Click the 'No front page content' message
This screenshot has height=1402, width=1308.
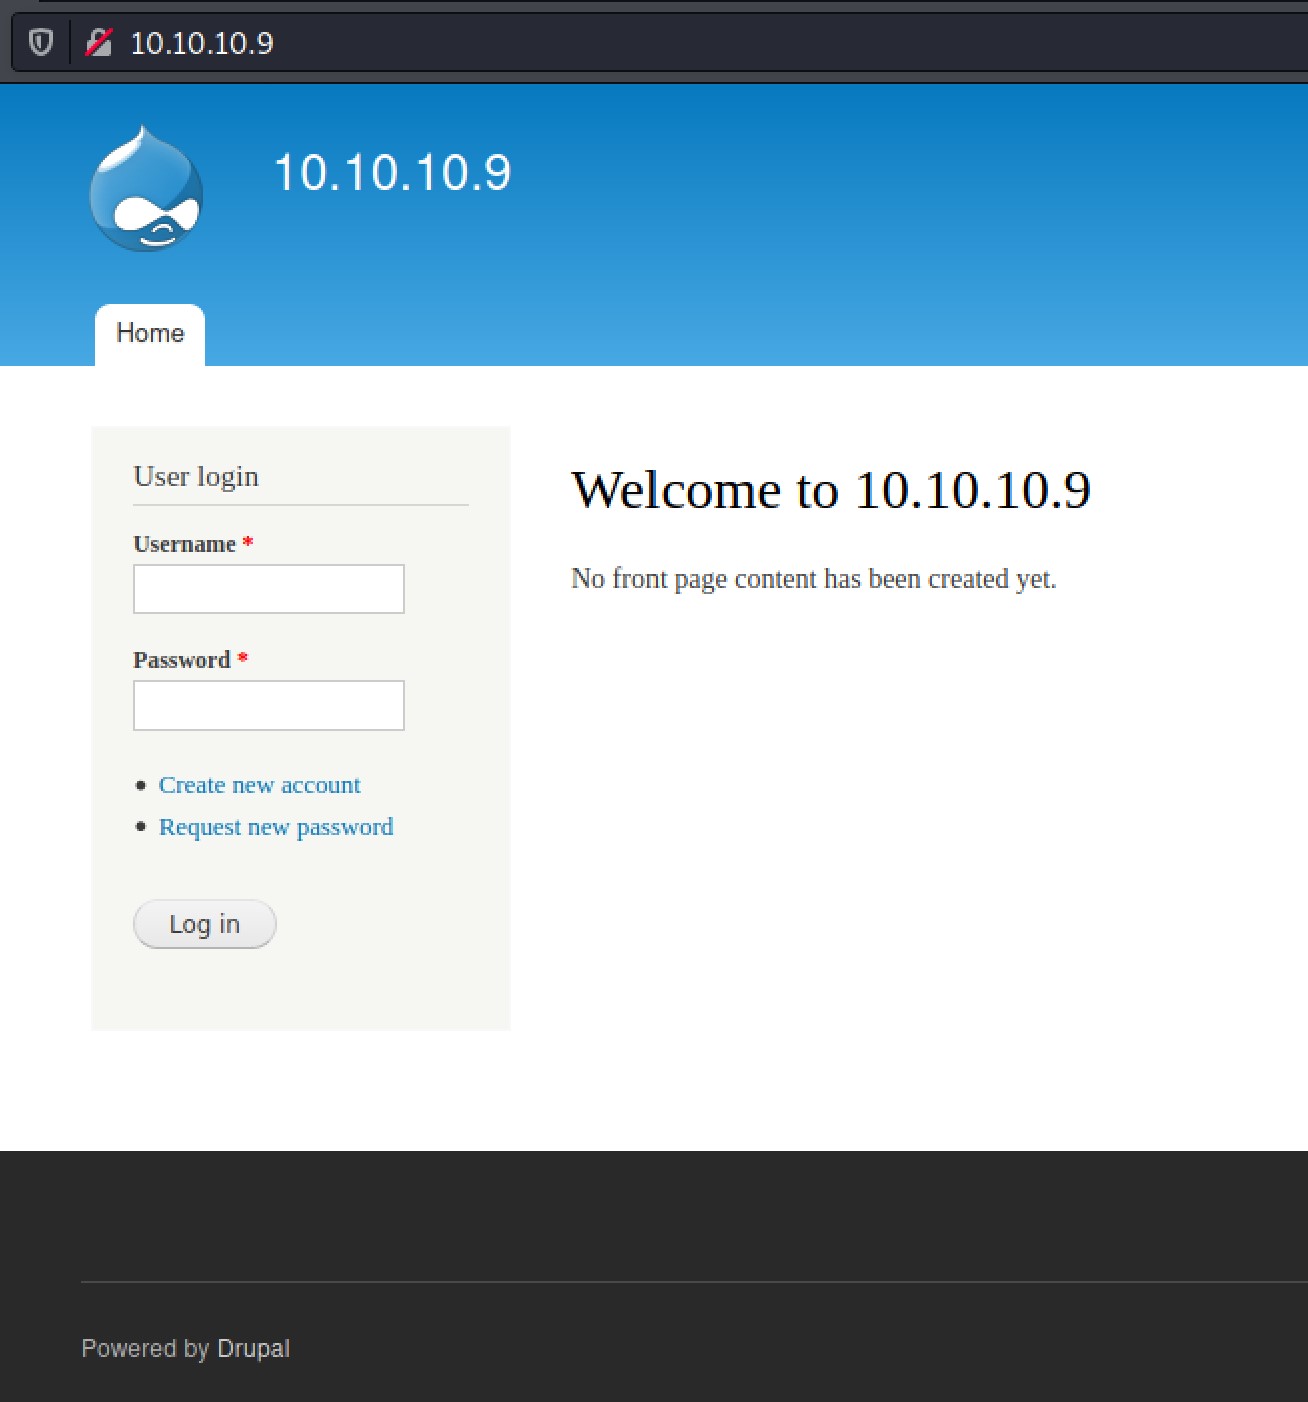click(813, 579)
